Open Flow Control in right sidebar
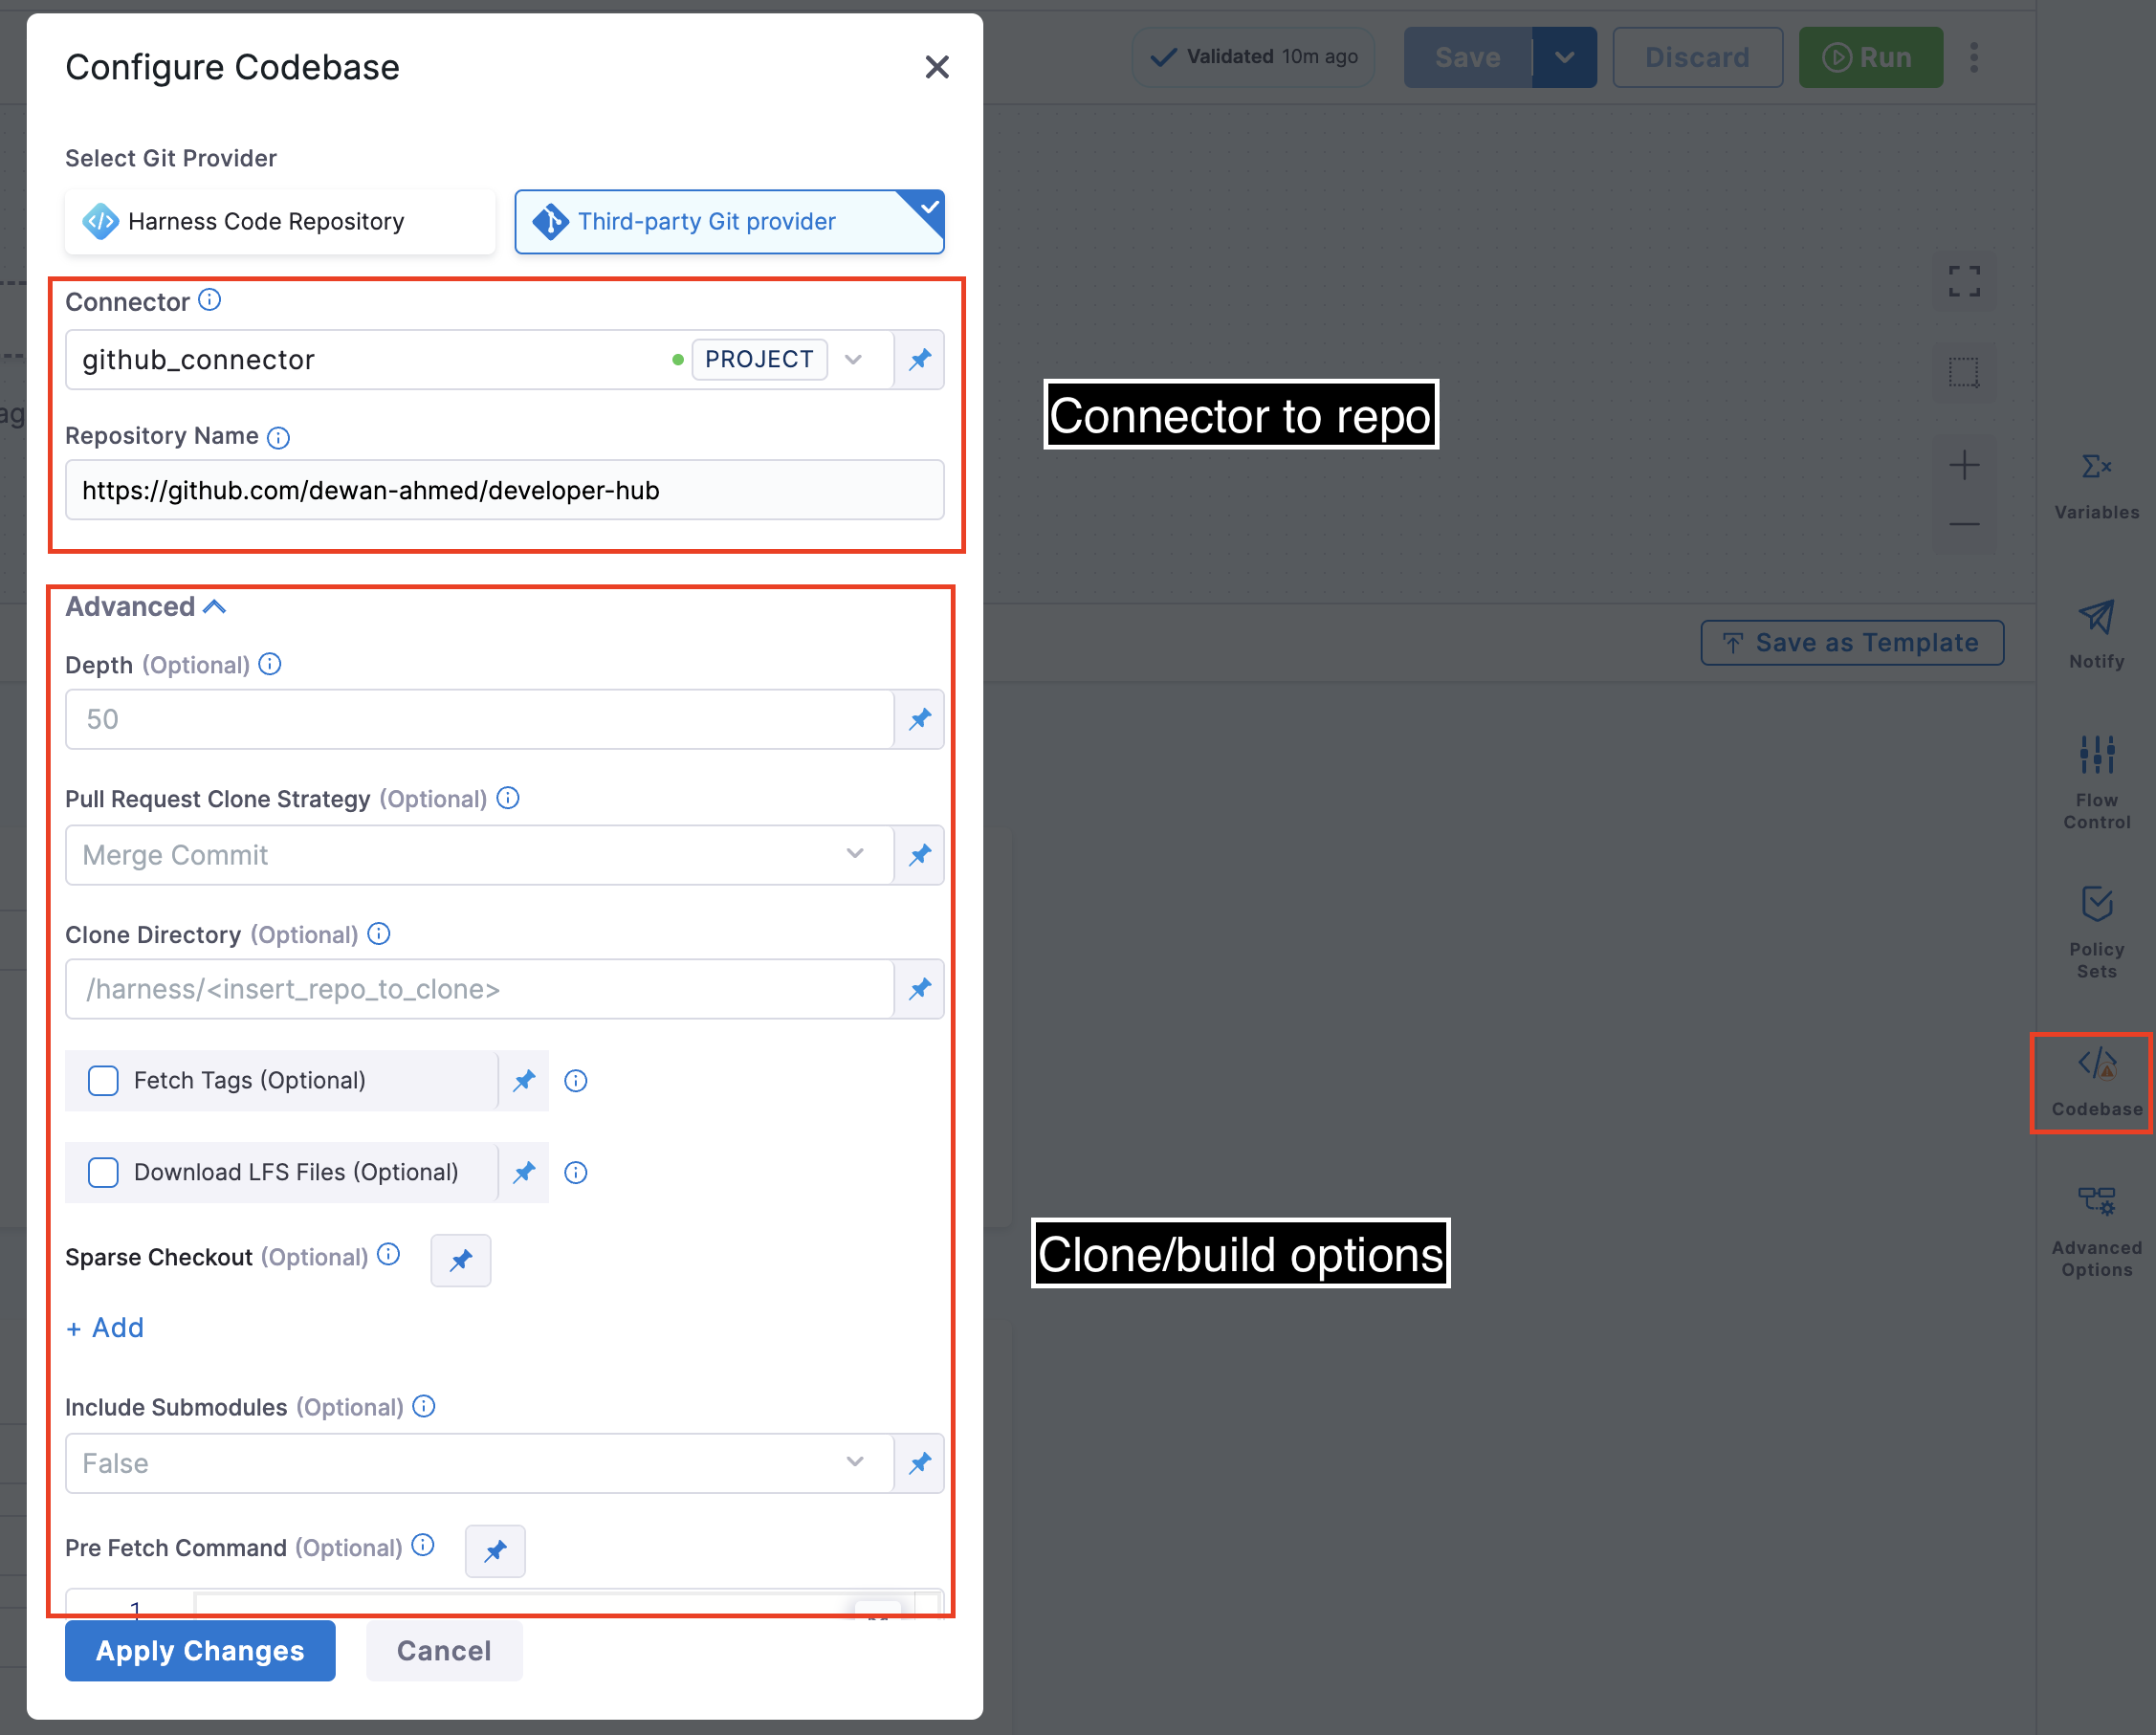This screenshot has height=1735, width=2156. click(x=2095, y=780)
